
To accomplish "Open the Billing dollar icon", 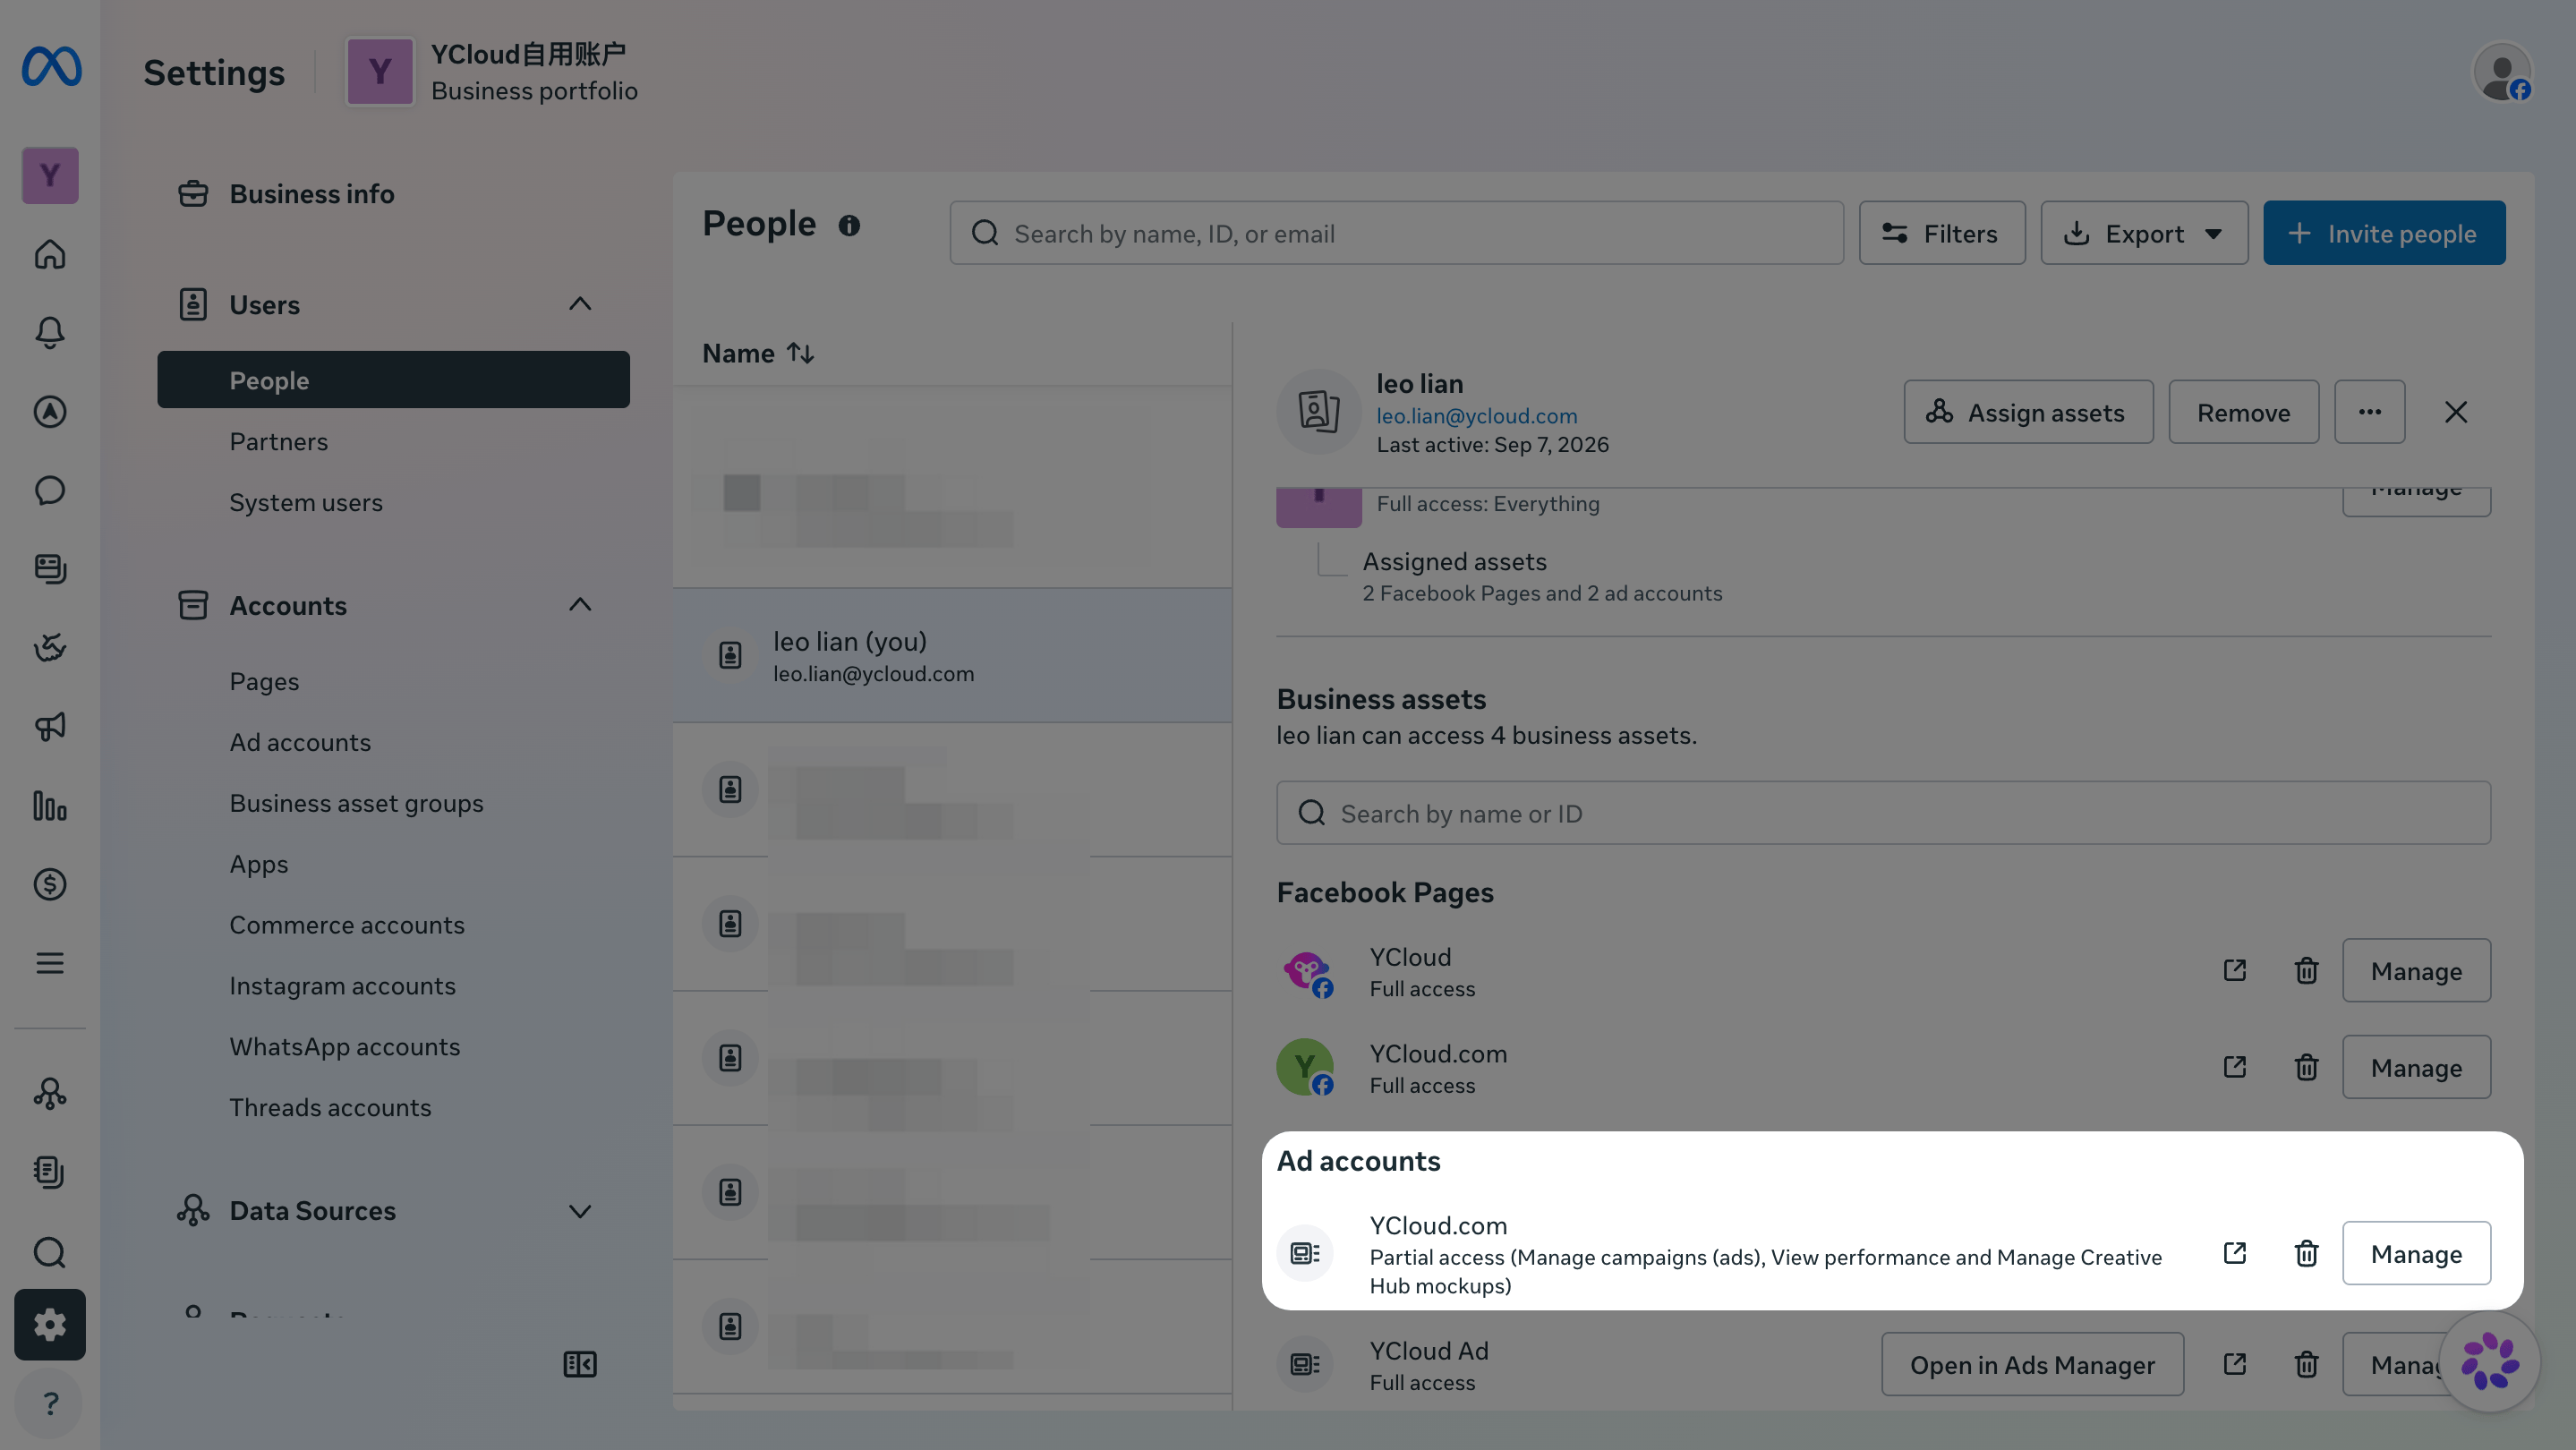I will (x=50, y=884).
